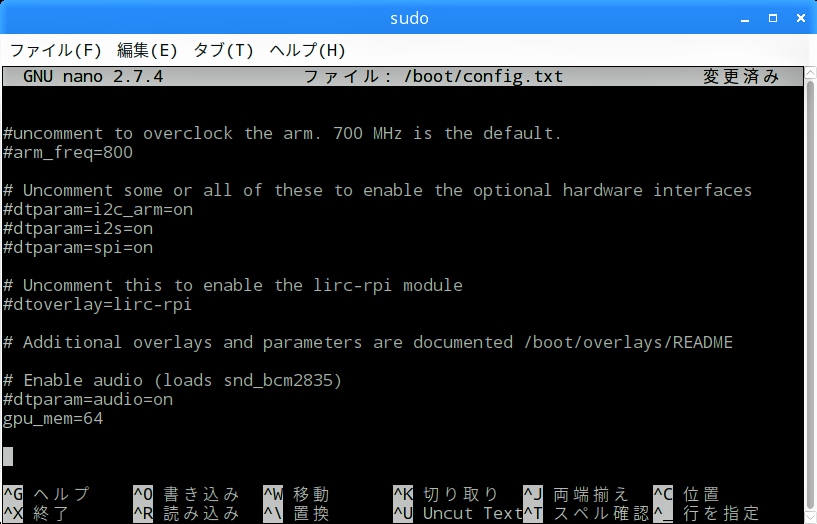Click the 'optional hardware interfaces' comment line
Image resolution: width=817 pixels, height=524 pixels.
(378, 191)
